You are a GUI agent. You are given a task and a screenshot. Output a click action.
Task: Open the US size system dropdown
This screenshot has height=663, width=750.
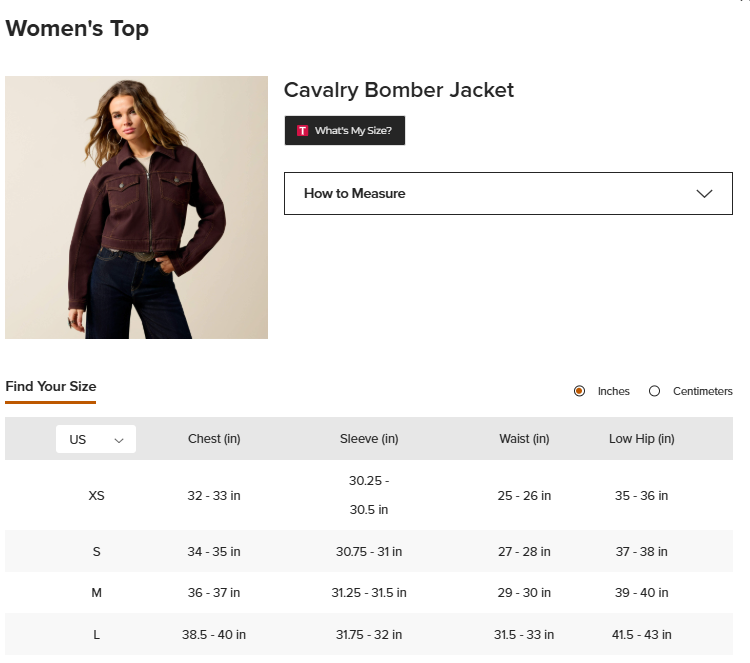pos(96,439)
